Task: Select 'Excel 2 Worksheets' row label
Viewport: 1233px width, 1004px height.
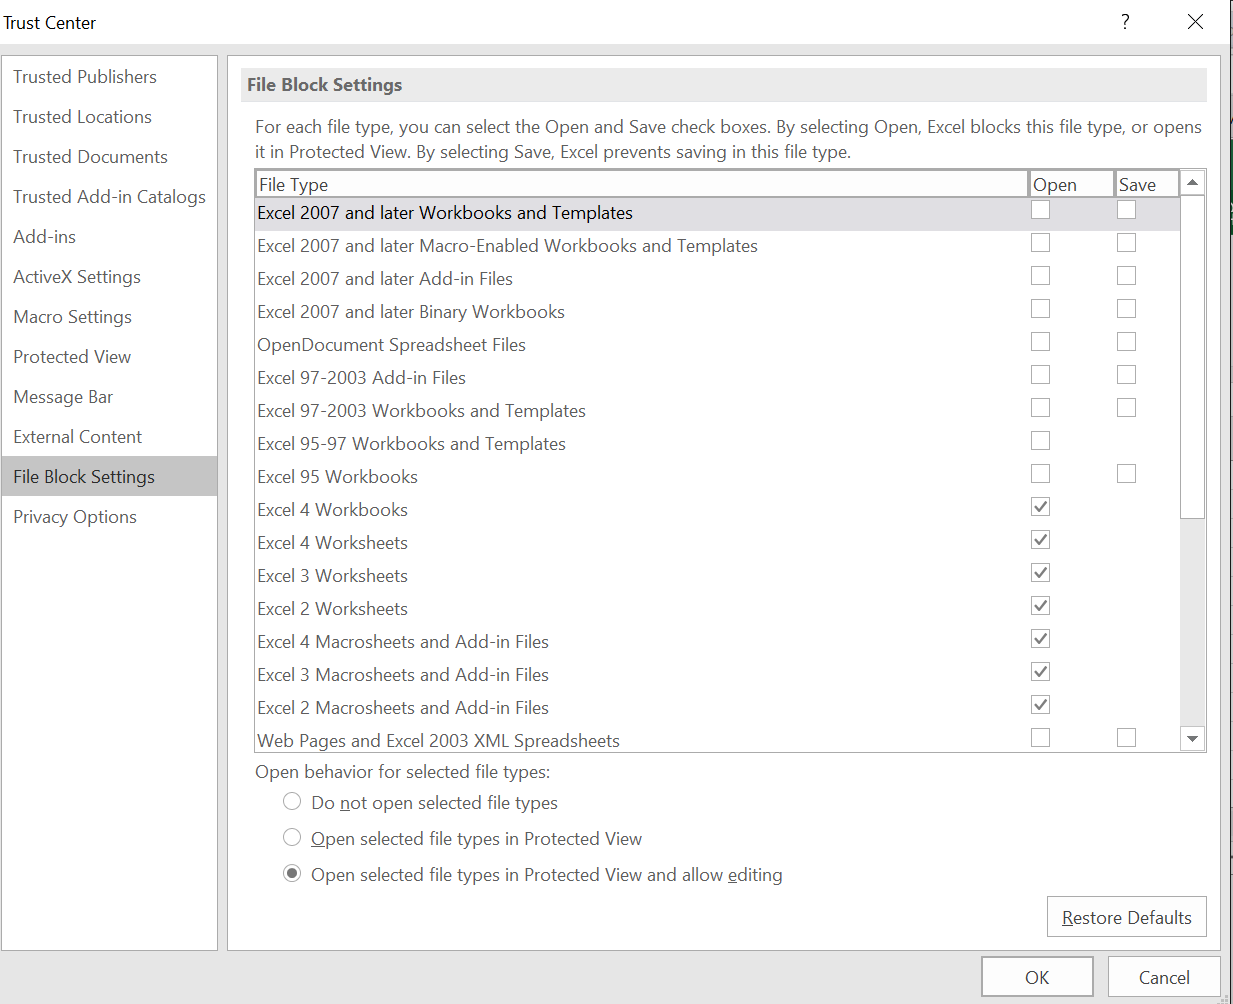Action: click(x=332, y=609)
